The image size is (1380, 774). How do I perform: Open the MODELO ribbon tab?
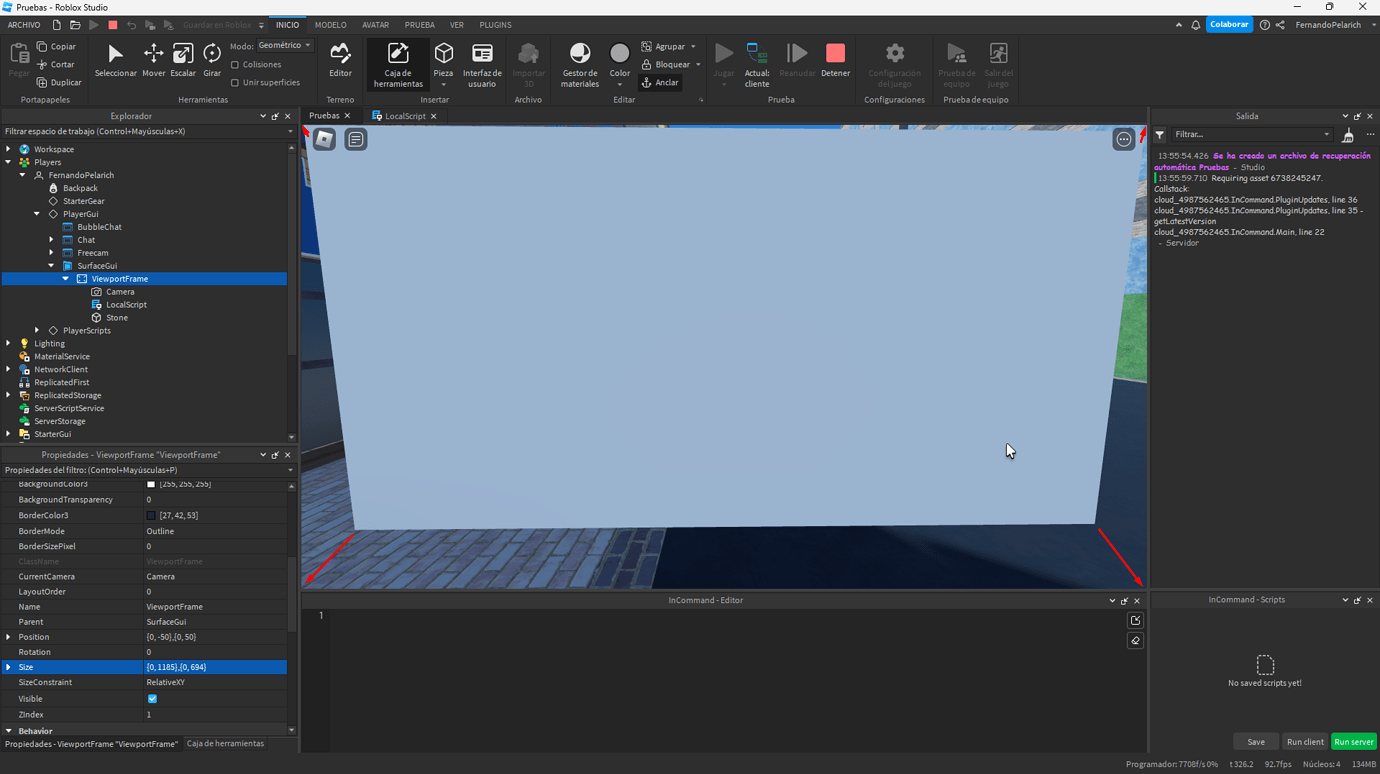click(x=331, y=25)
